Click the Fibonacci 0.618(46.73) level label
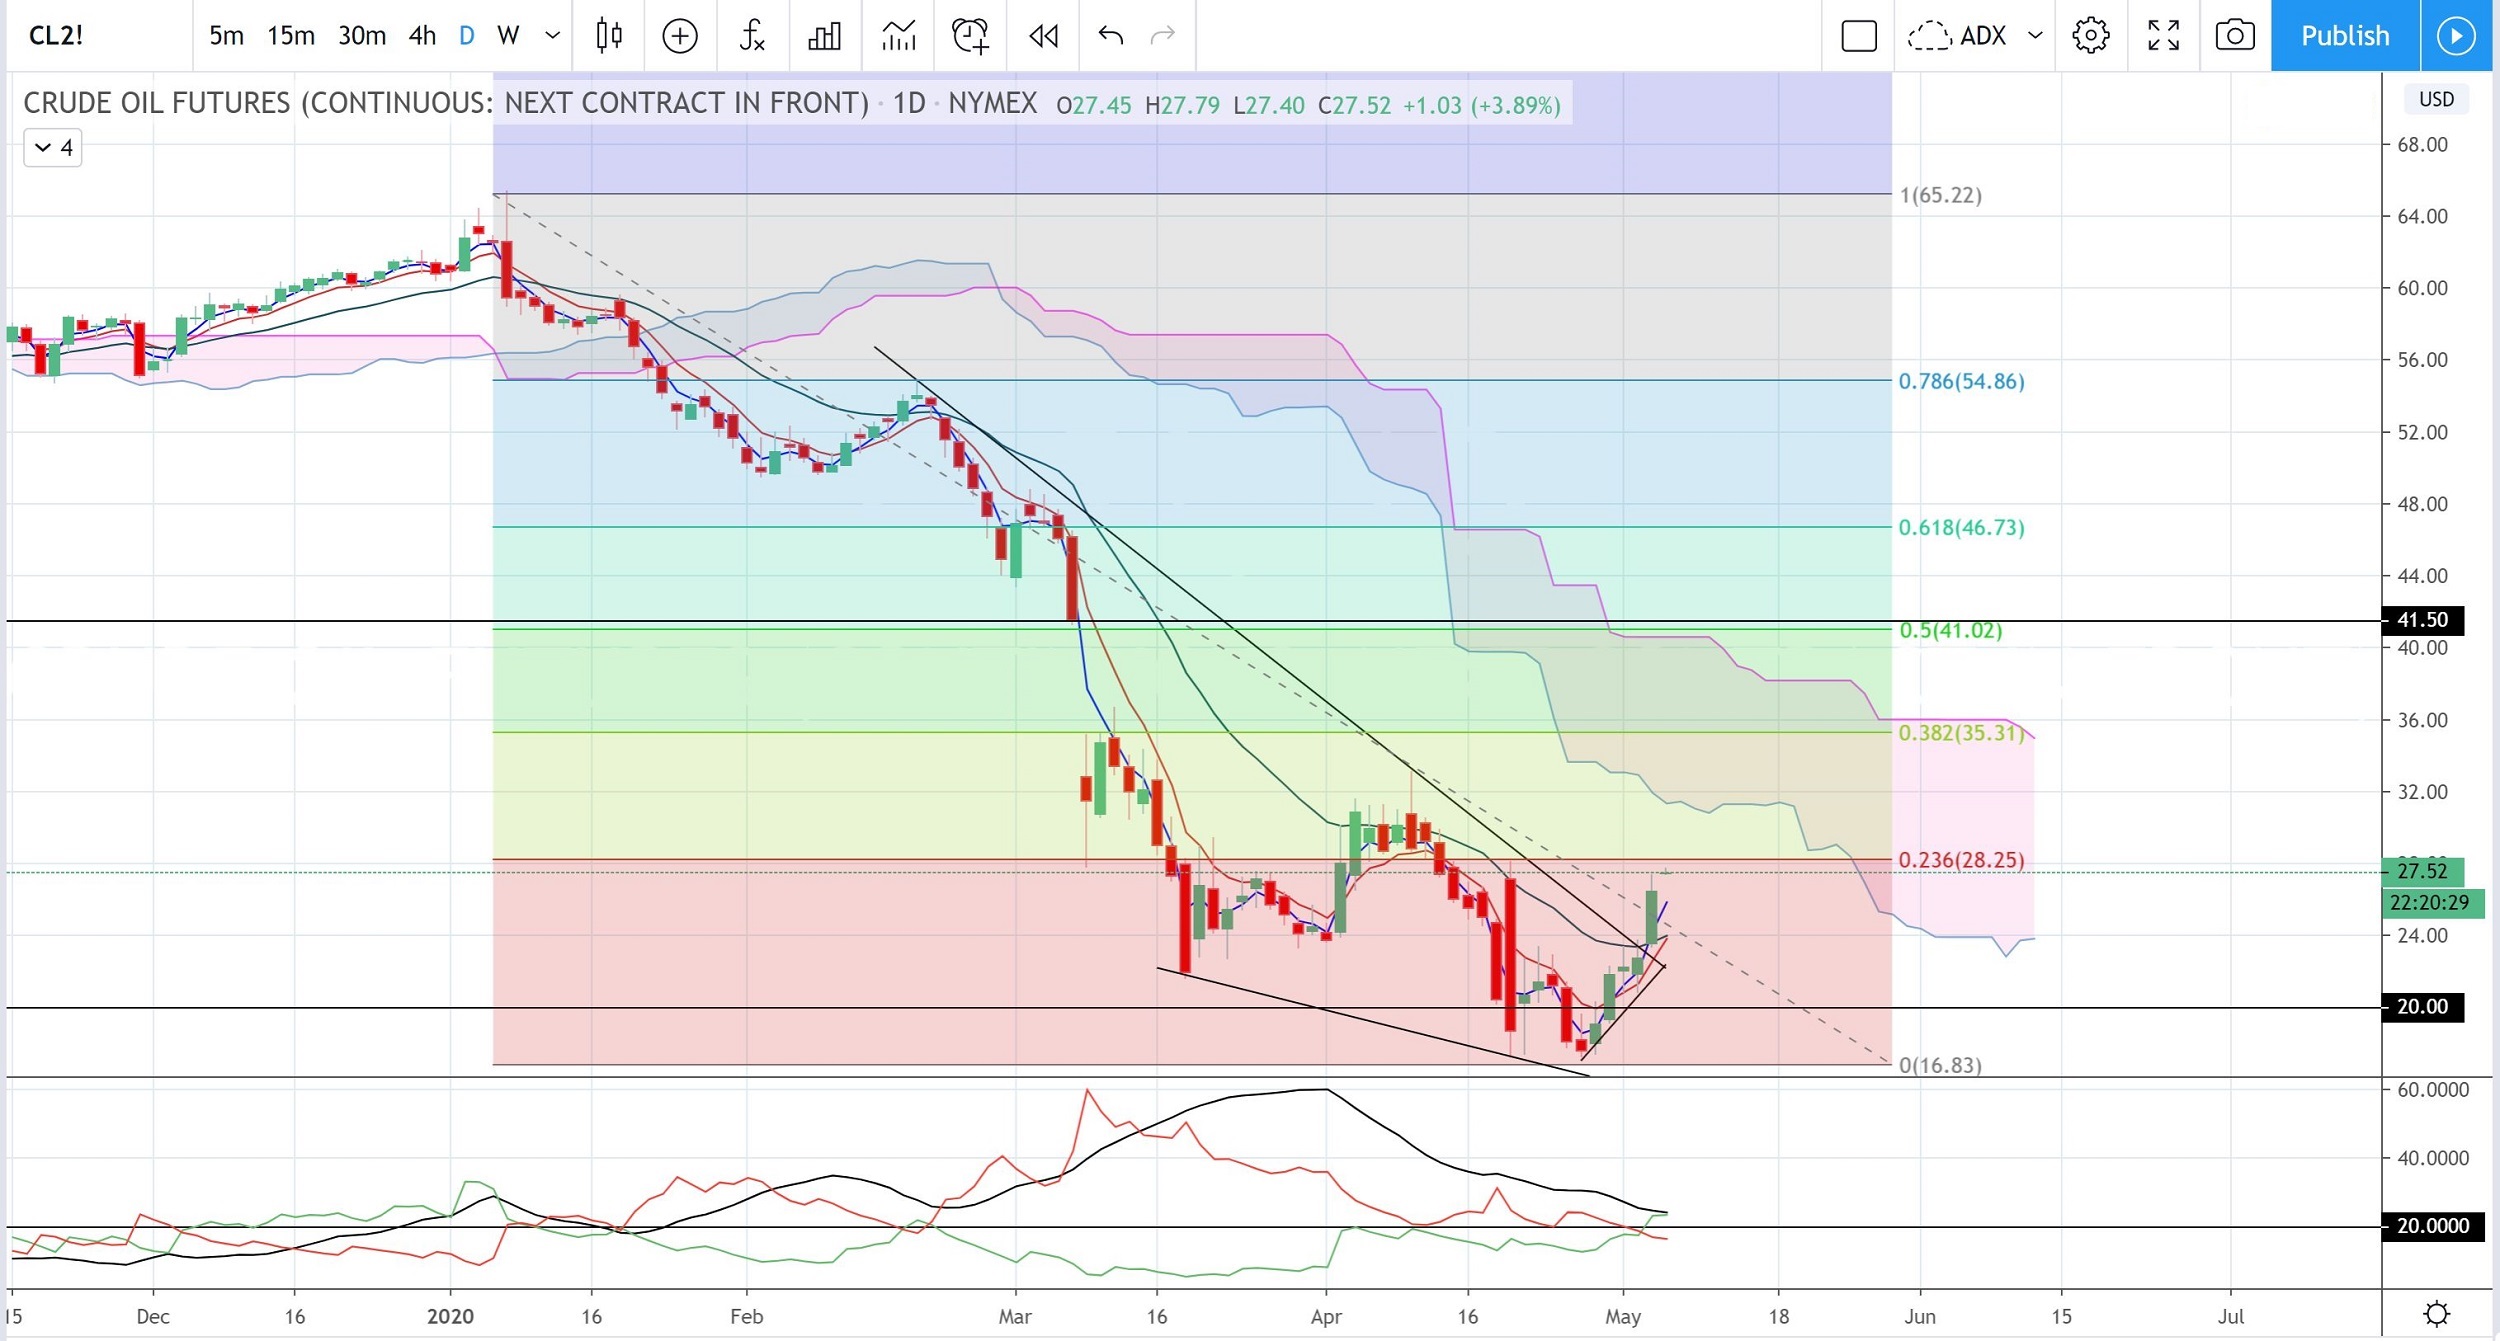The width and height of the screenshot is (2500, 1341). (1961, 527)
